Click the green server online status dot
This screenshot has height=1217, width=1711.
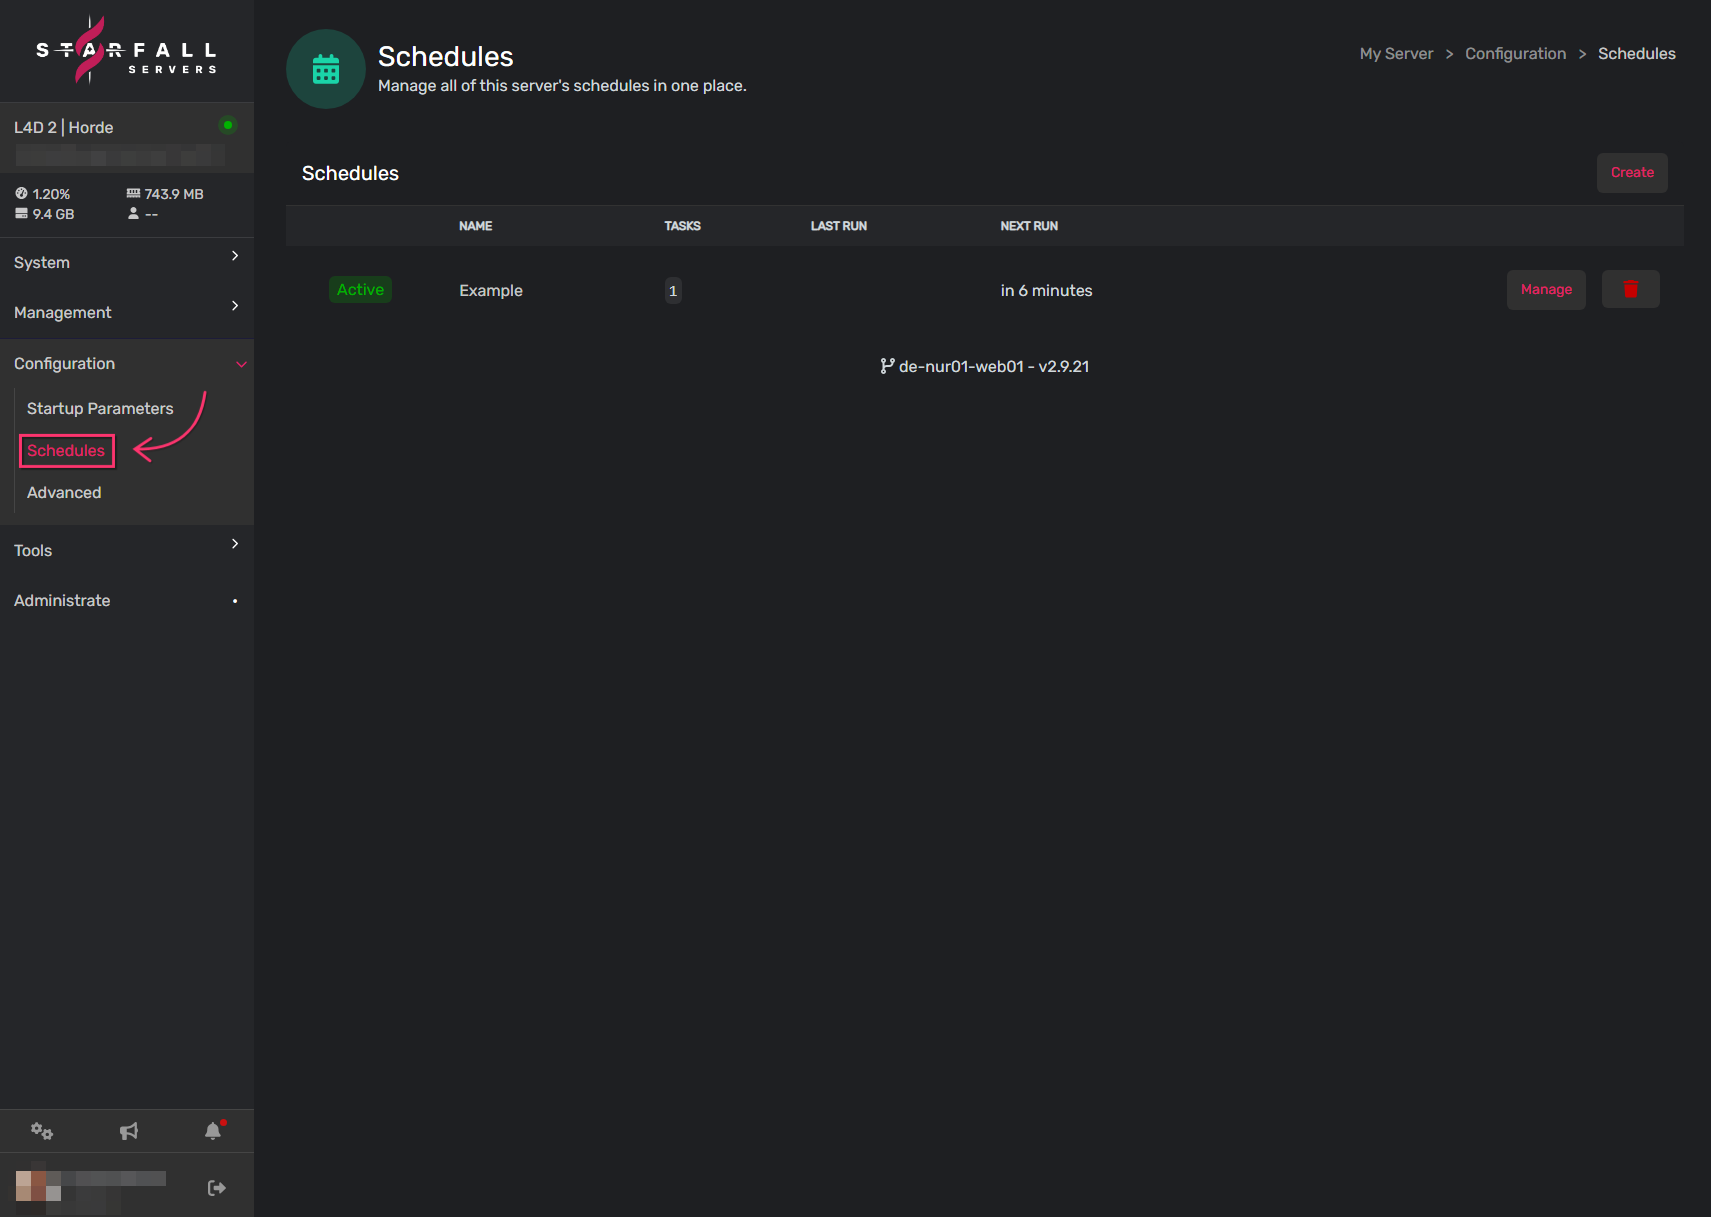[228, 125]
